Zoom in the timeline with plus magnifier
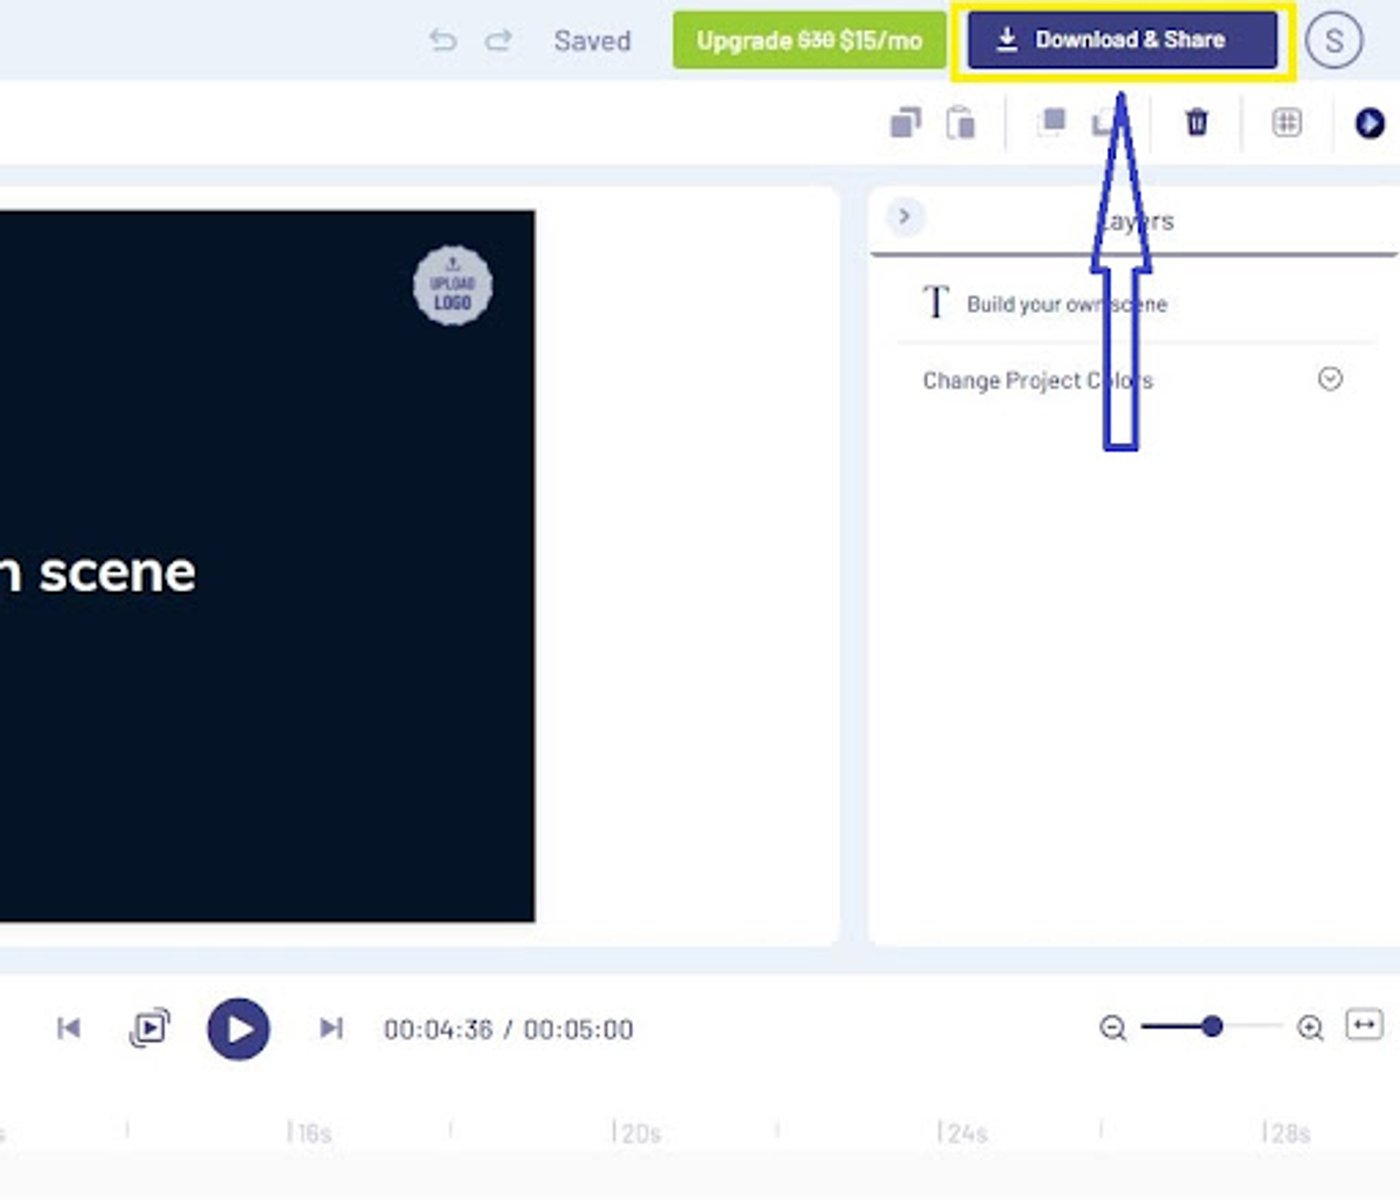This screenshot has width=1400, height=1200. pyautogui.click(x=1308, y=1027)
